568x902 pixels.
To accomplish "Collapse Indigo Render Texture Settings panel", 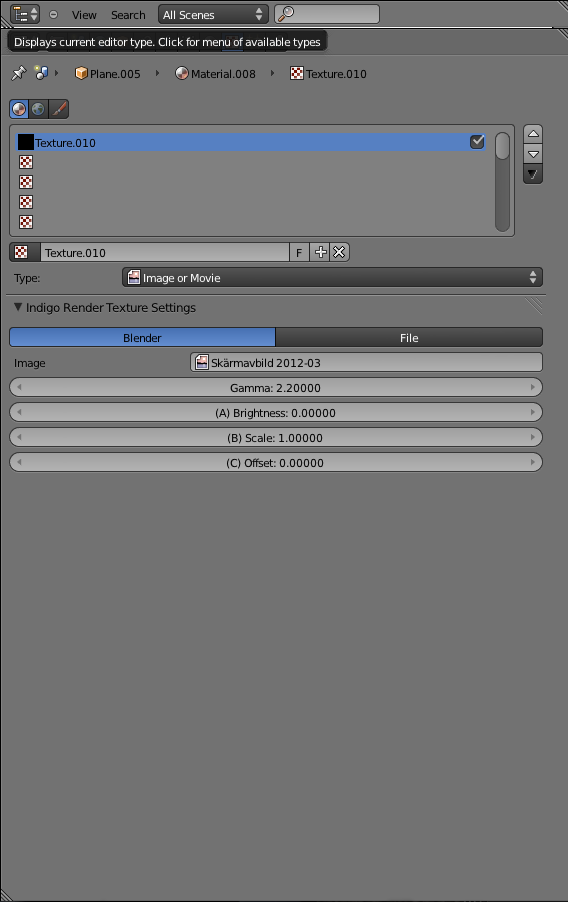I will [x=105, y=307].
